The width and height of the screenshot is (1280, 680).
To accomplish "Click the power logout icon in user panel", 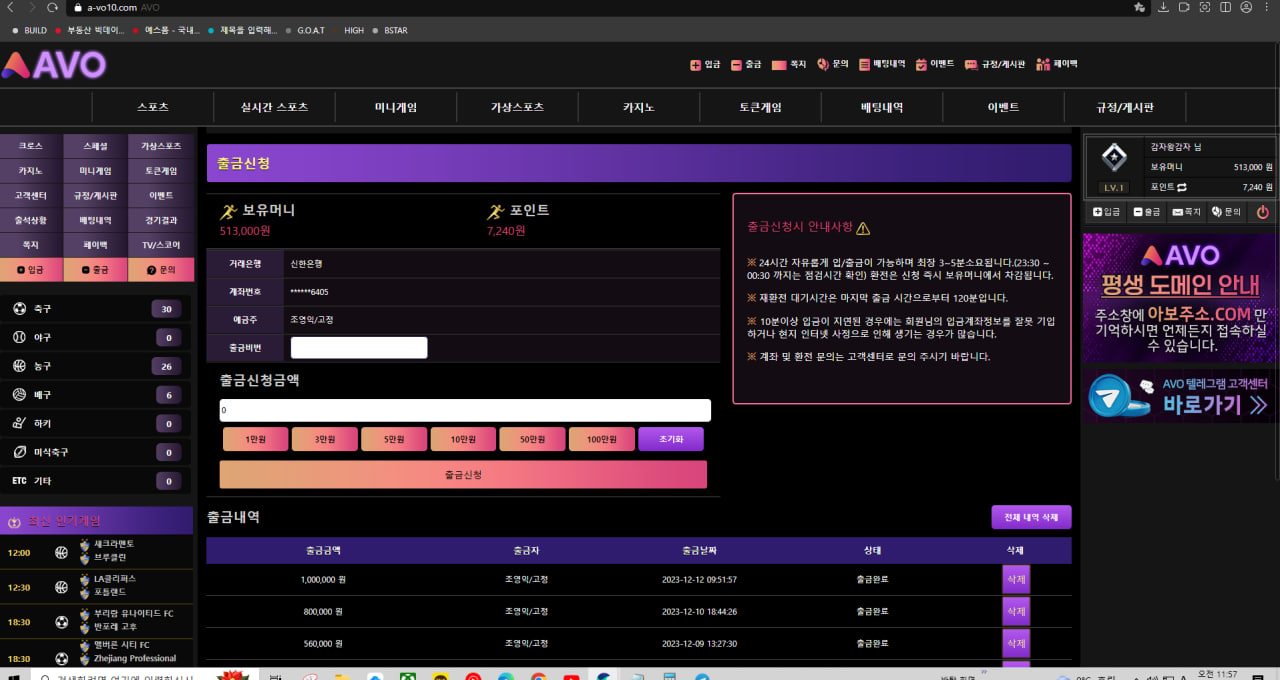I will 1262,212.
